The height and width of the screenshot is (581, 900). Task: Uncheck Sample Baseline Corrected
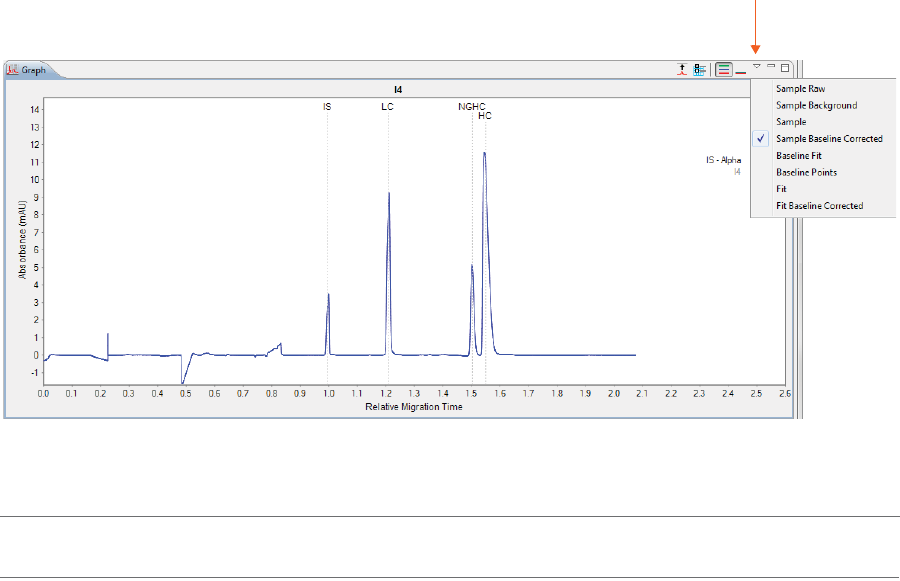point(829,138)
